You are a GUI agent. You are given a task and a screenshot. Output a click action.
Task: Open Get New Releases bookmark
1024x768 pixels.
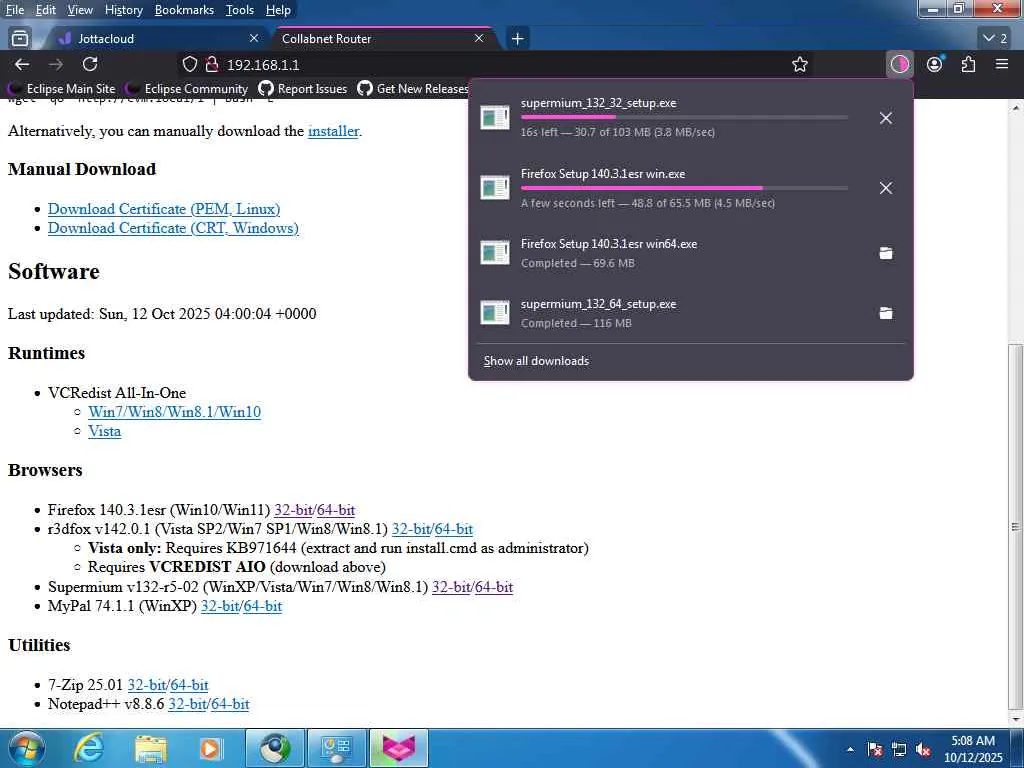coord(413,88)
